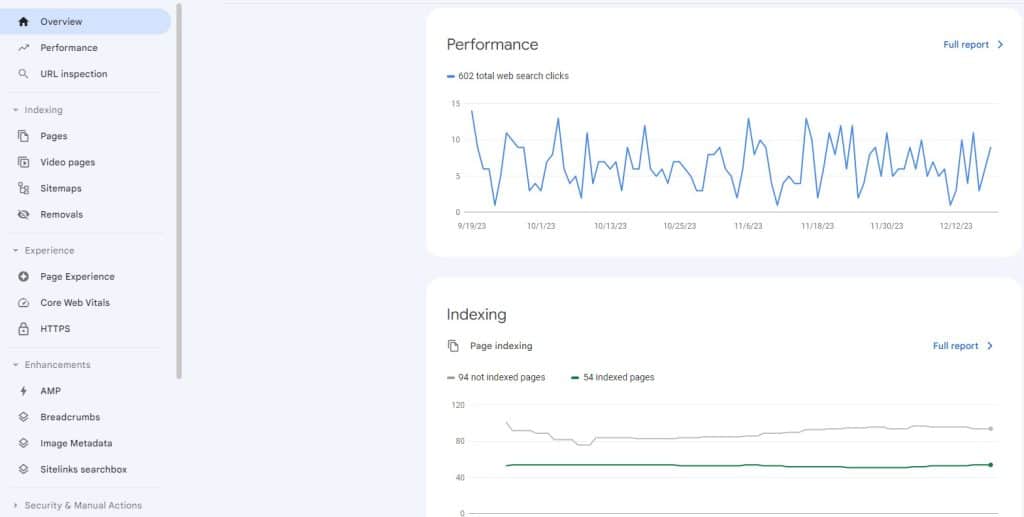Click the Sitemaps icon in sidebar
Screen dimensions: 1024x517
pos(23,188)
